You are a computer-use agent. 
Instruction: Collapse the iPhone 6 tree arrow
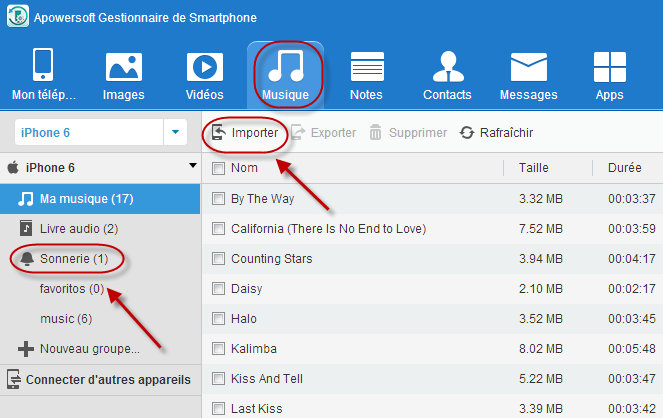tap(193, 166)
